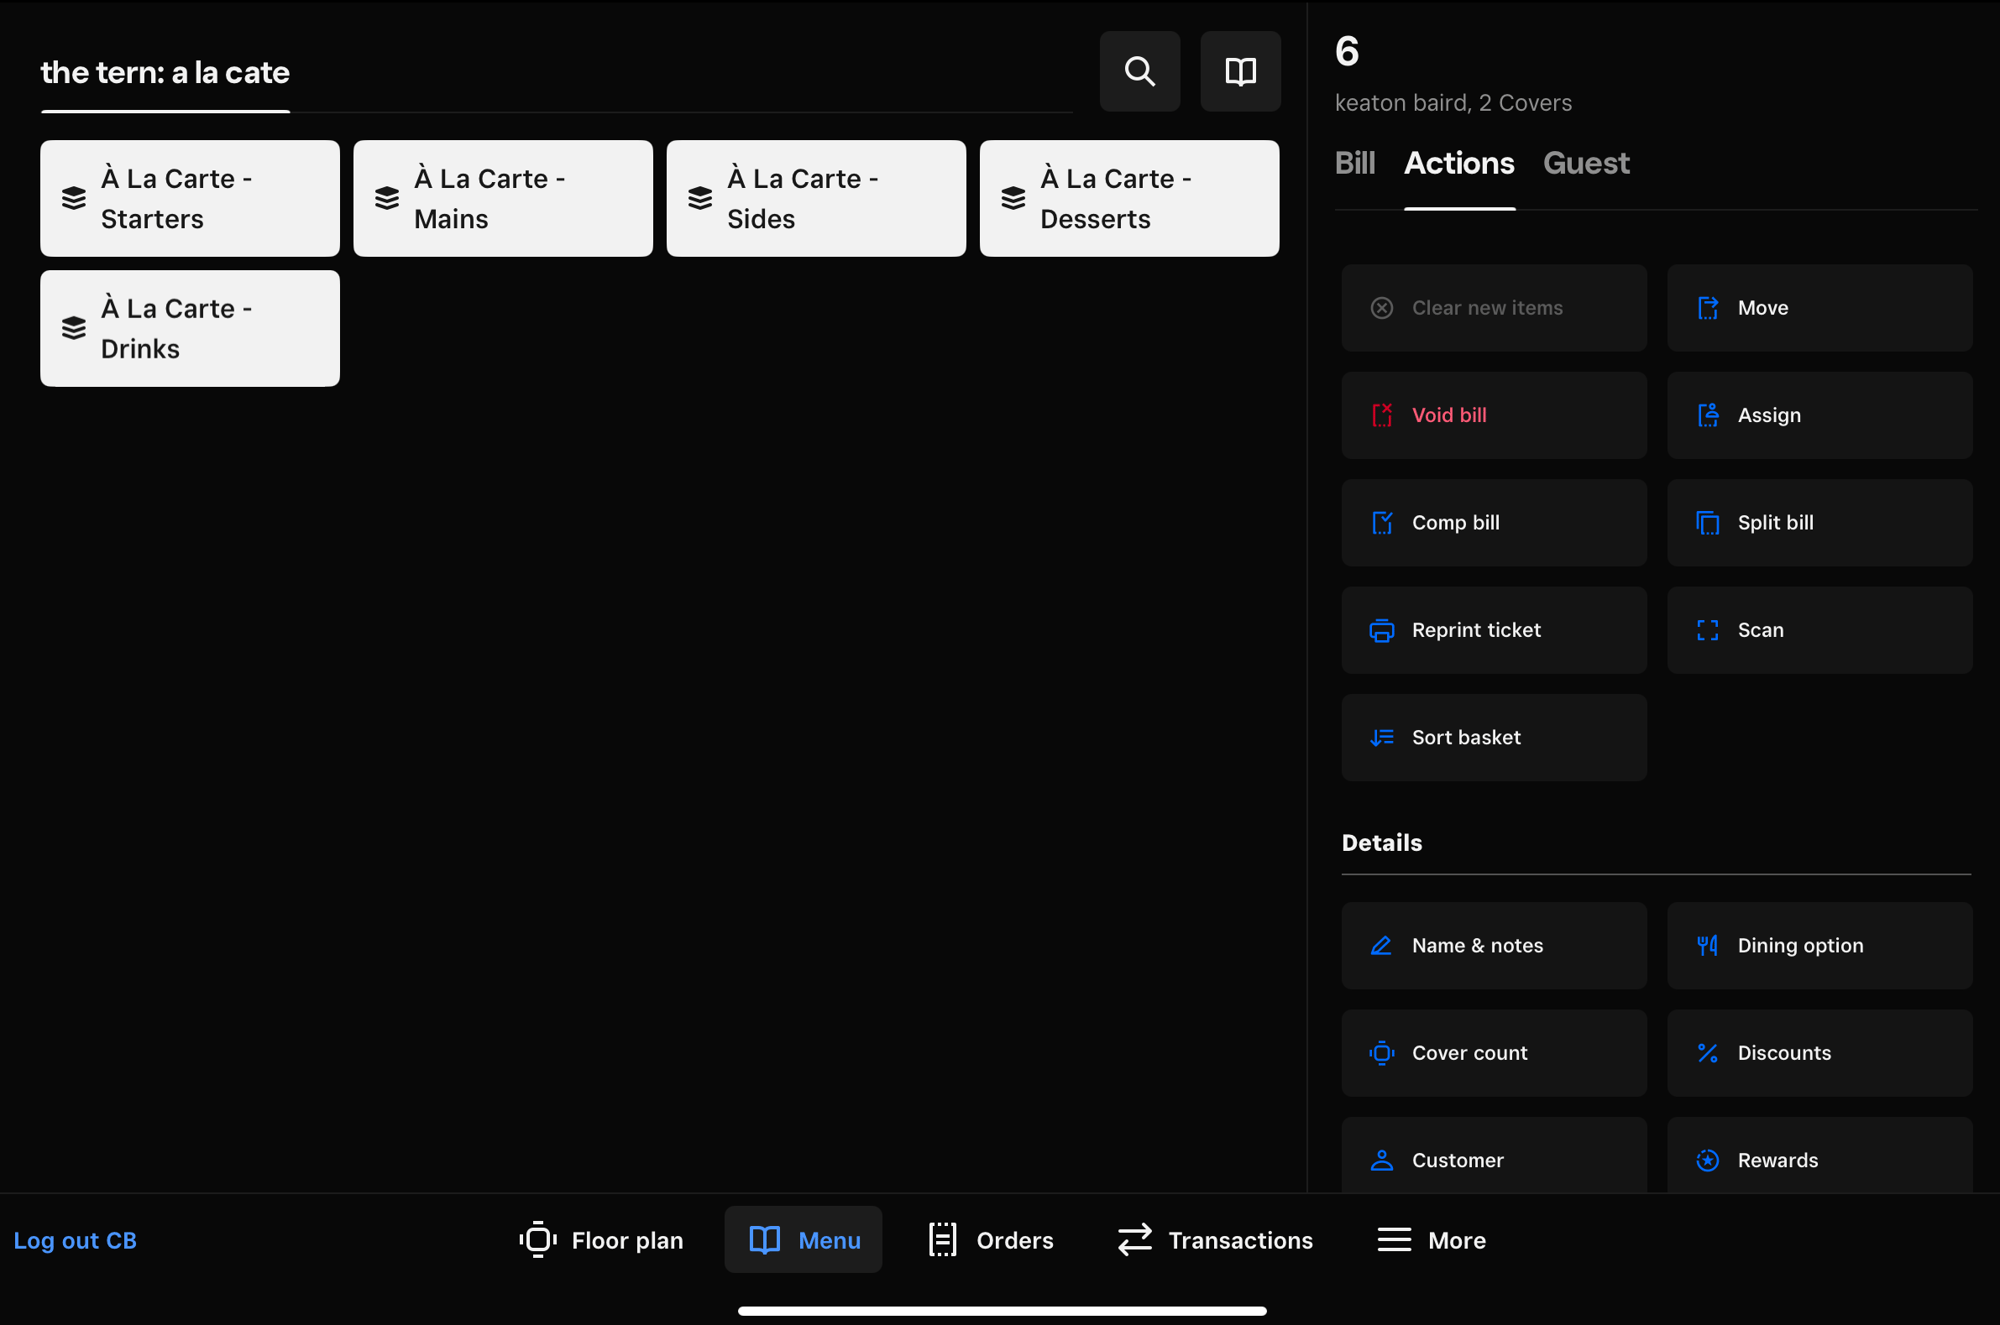Switch to the Bill tab
The image size is (2000, 1325).
tap(1356, 163)
